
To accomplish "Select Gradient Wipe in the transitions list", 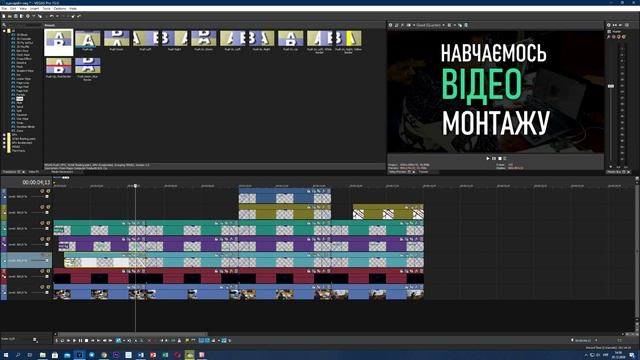I will click(x=25, y=71).
